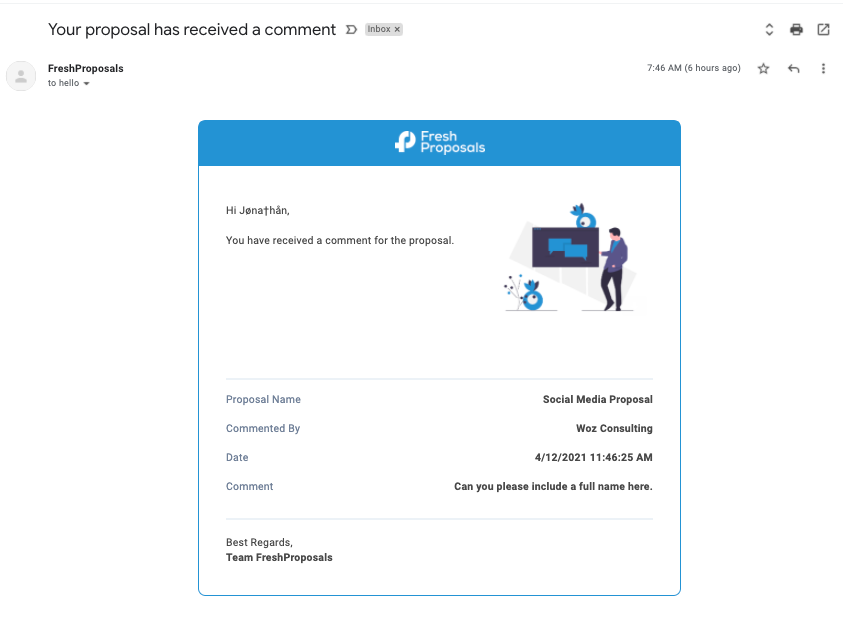Click the importance marker next to subject
Viewport: 843px width, 618px height.
coord(351,30)
